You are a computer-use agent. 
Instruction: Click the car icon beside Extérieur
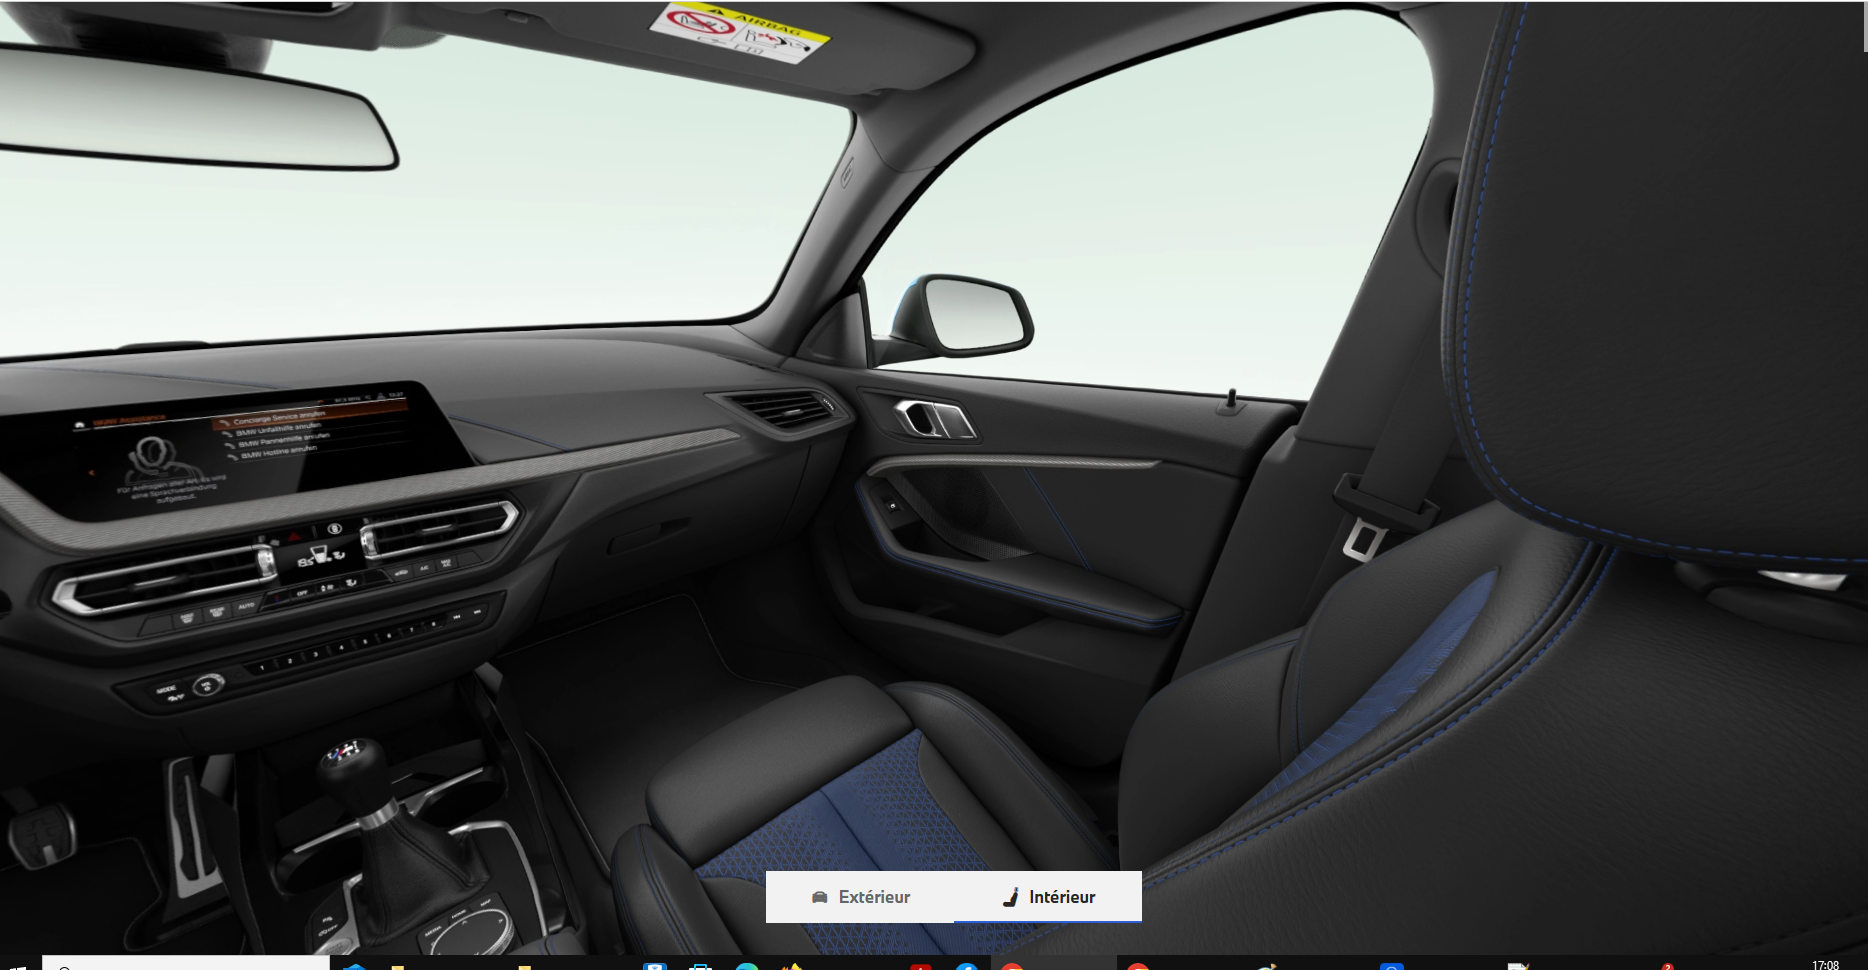[820, 897]
